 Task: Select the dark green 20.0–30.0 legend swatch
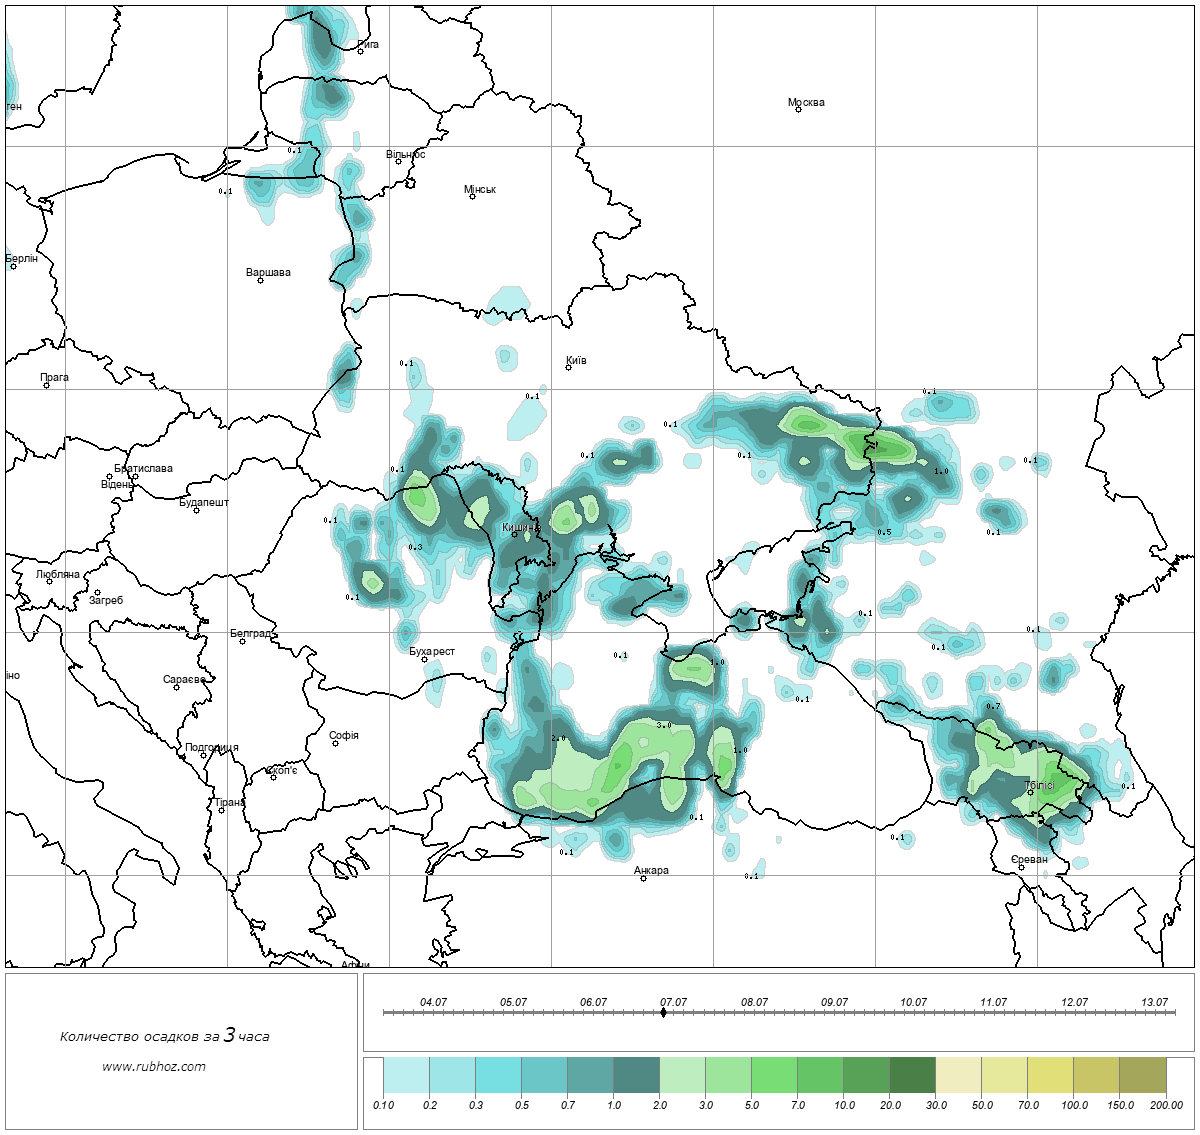[x=912, y=1077]
